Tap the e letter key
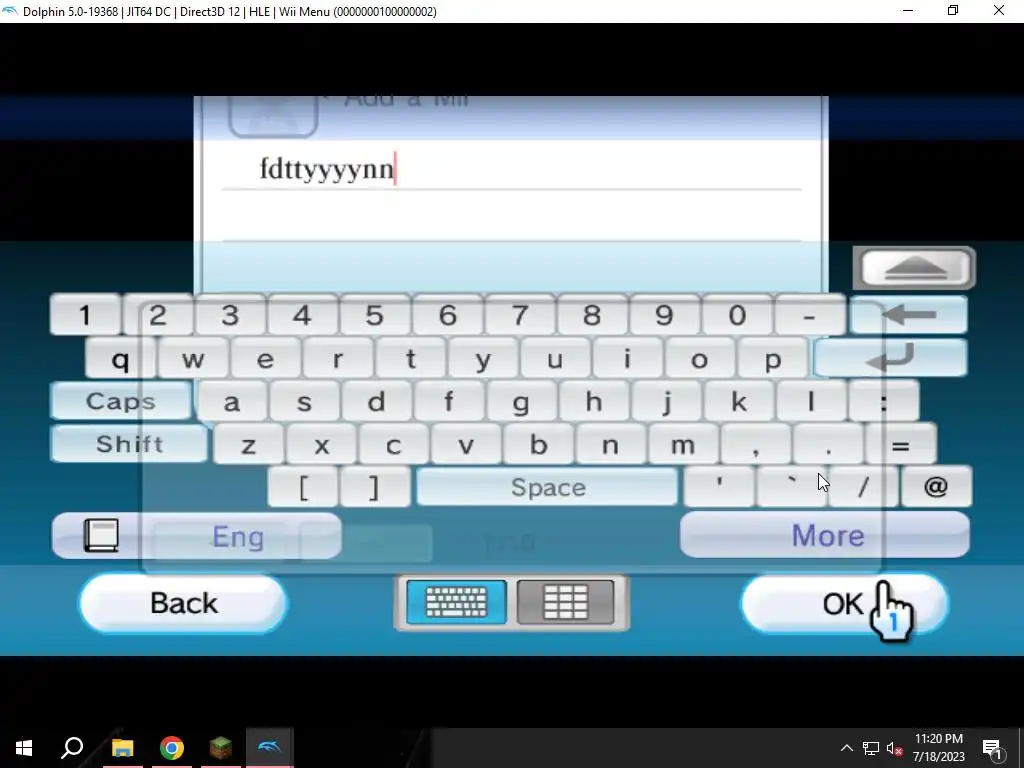Screen dimensions: 1024x768 [265, 359]
